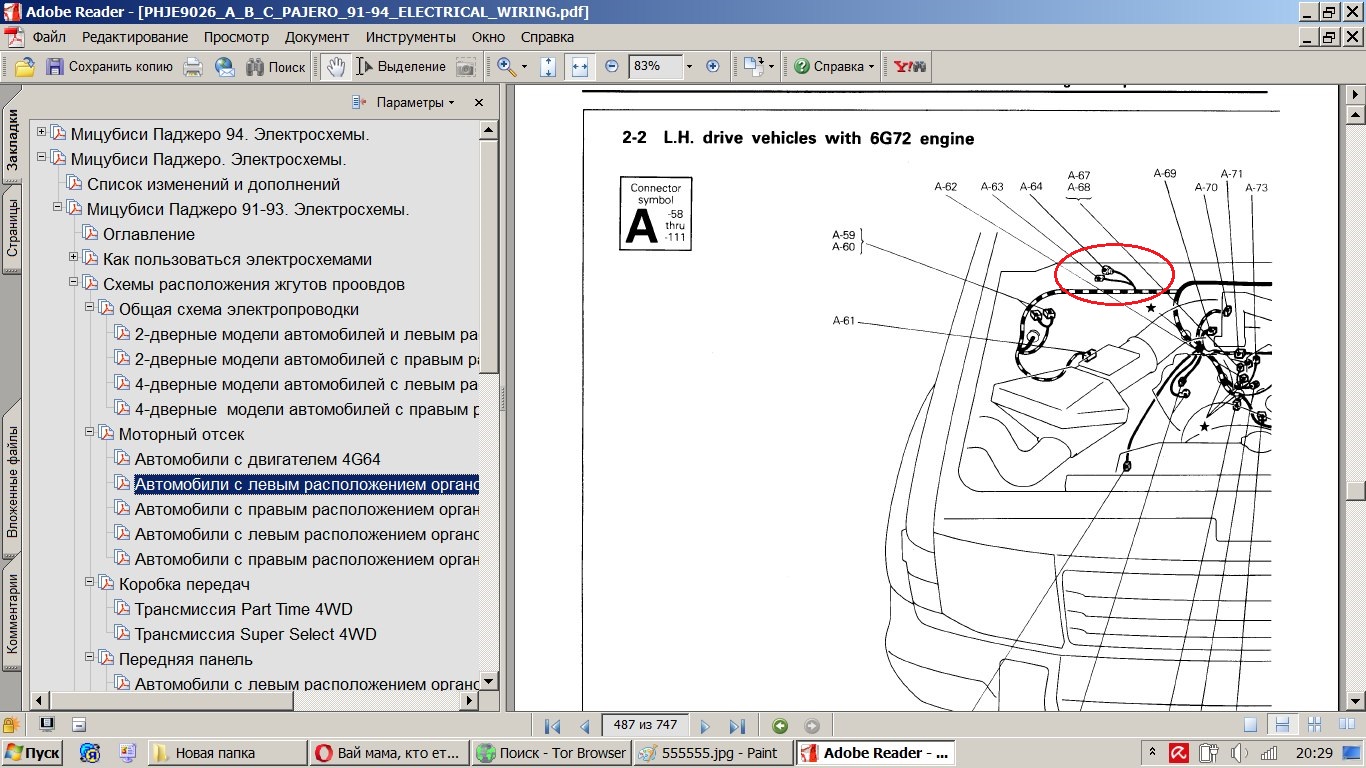Collapse the Моторный отсек bookmark branch

point(90,433)
